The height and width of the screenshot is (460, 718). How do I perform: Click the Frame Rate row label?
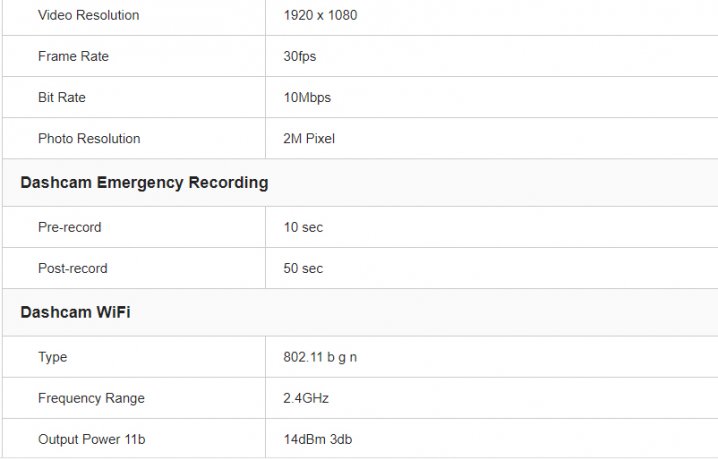(73, 56)
